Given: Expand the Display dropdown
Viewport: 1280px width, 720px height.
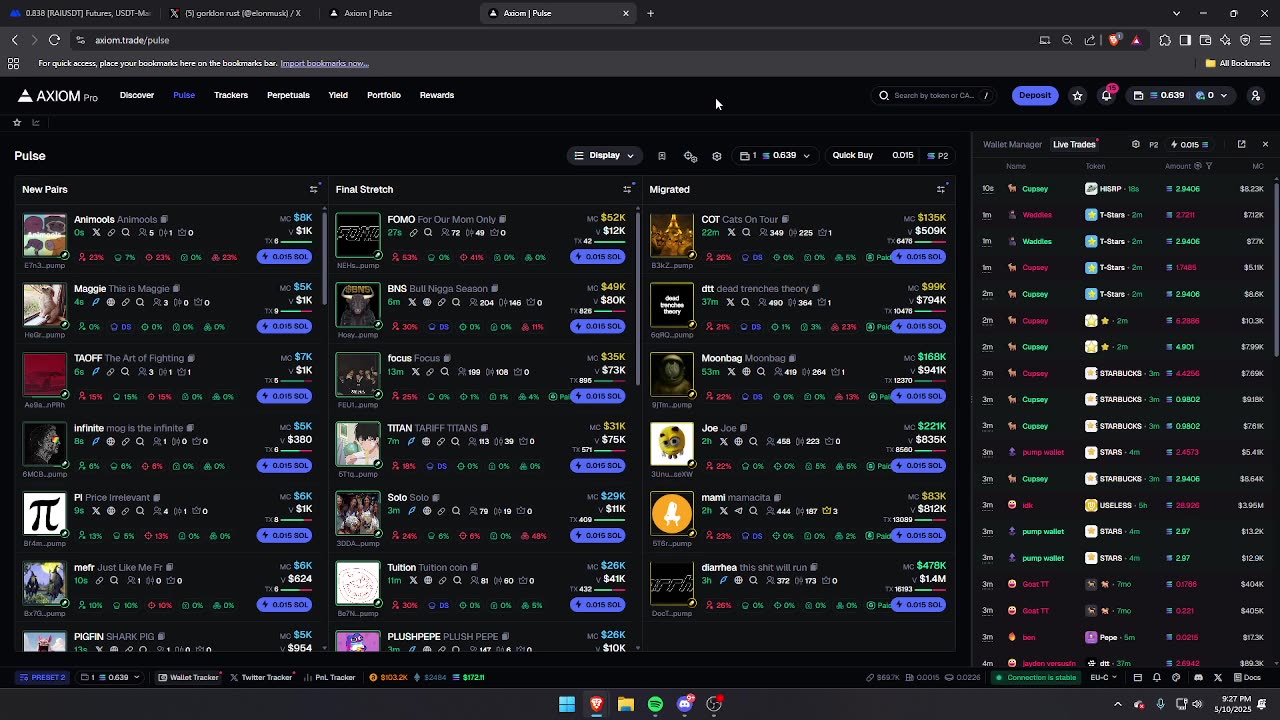Looking at the screenshot, I should [604, 156].
